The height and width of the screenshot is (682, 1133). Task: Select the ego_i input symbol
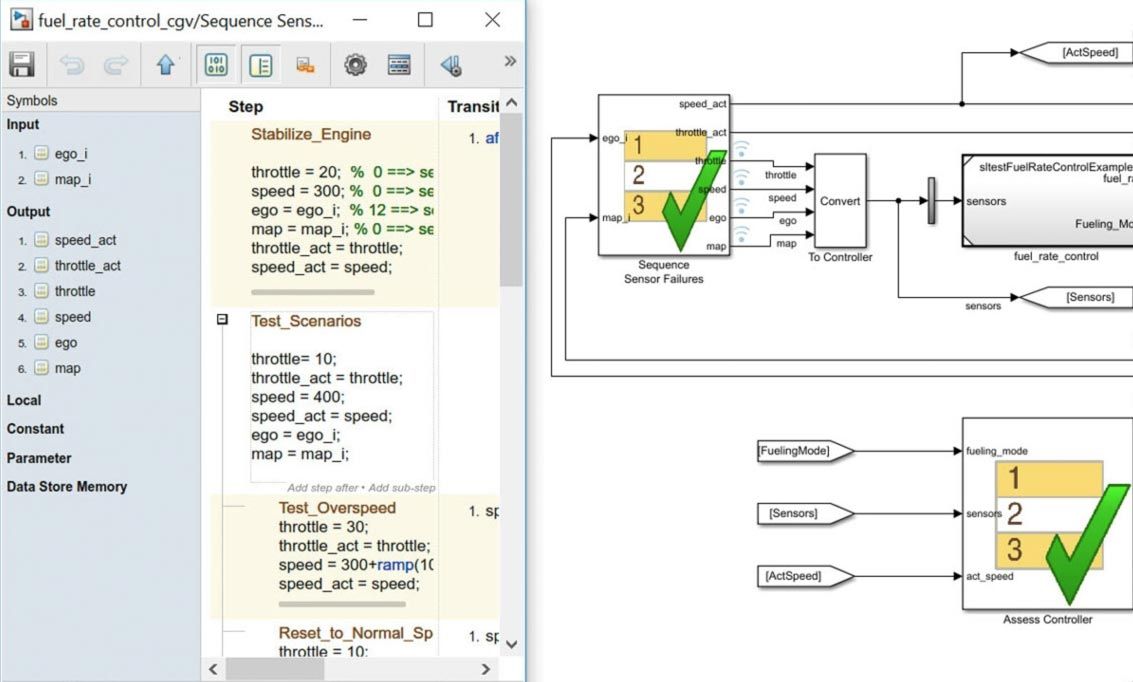(71, 154)
